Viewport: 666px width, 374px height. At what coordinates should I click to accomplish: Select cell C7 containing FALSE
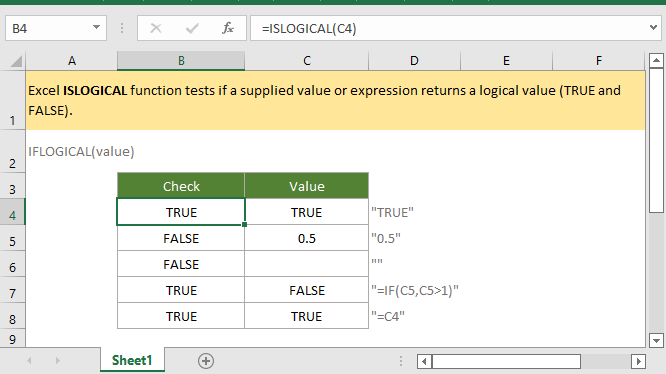tap(307, 290)
